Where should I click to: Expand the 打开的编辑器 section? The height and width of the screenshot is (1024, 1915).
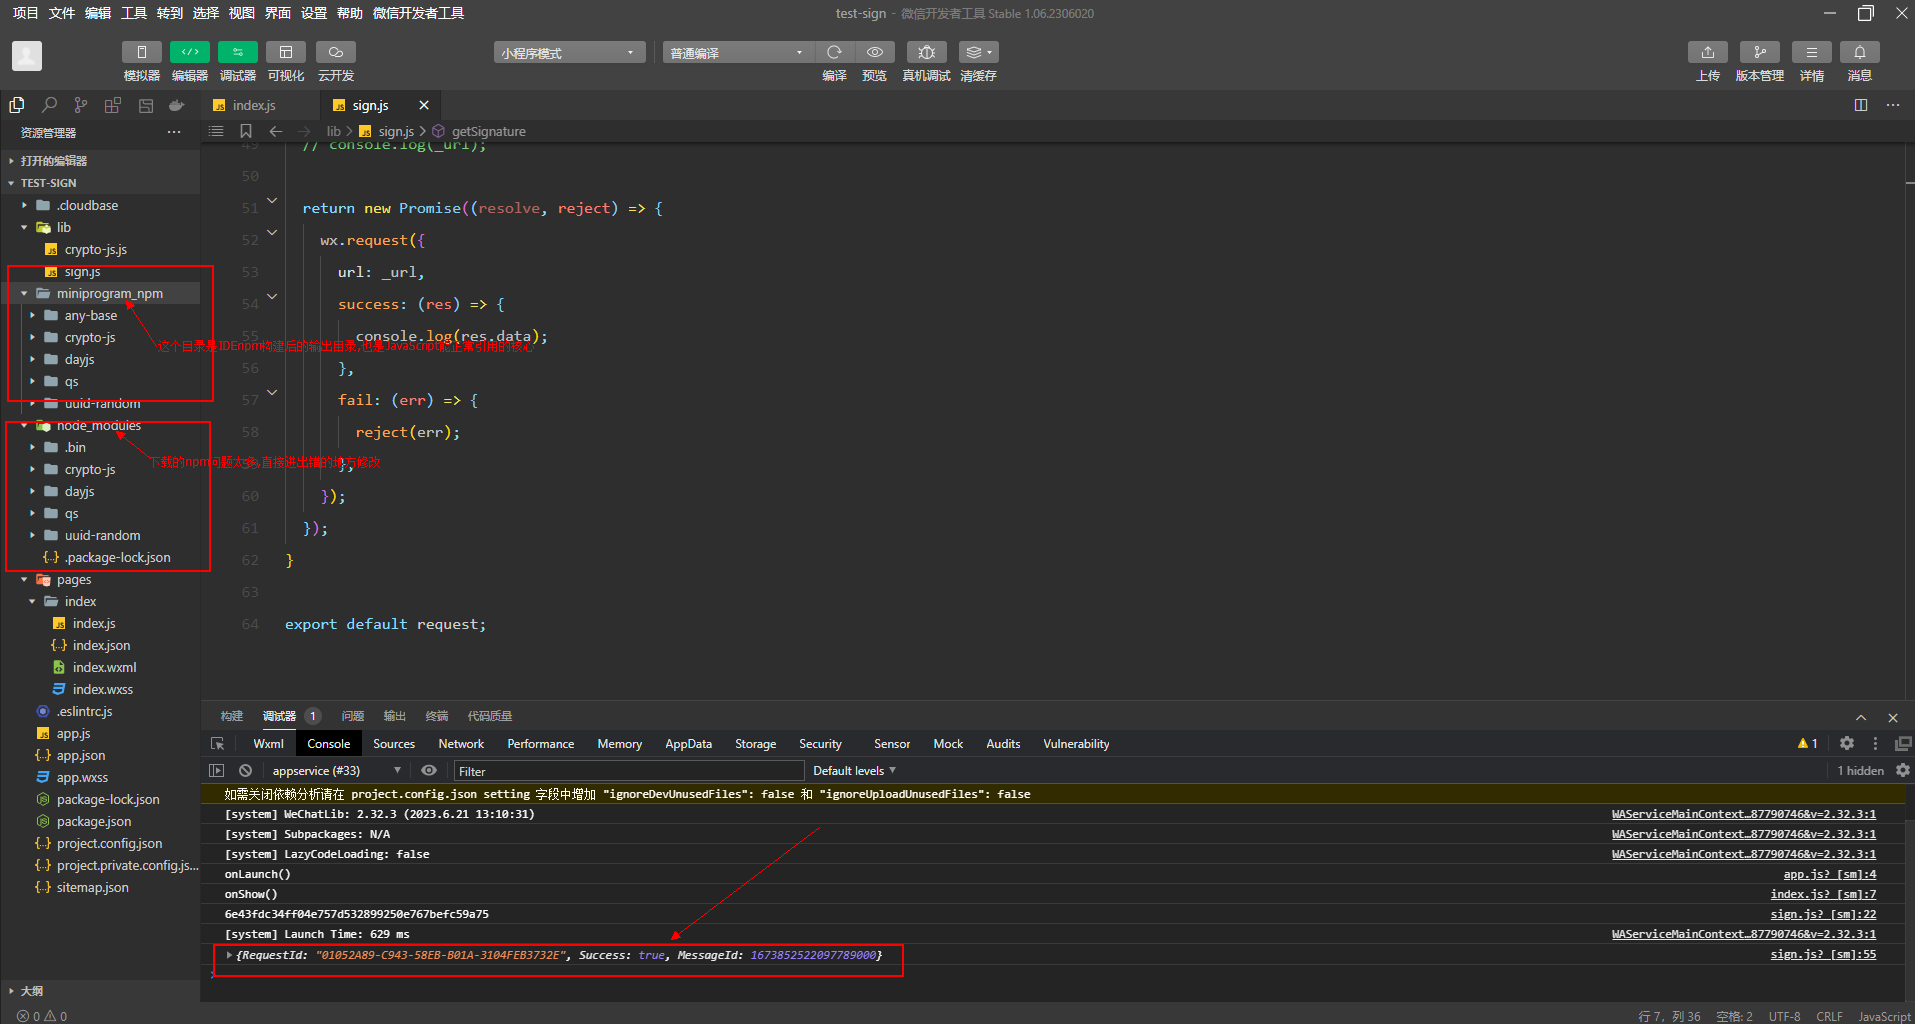[100, 161]
